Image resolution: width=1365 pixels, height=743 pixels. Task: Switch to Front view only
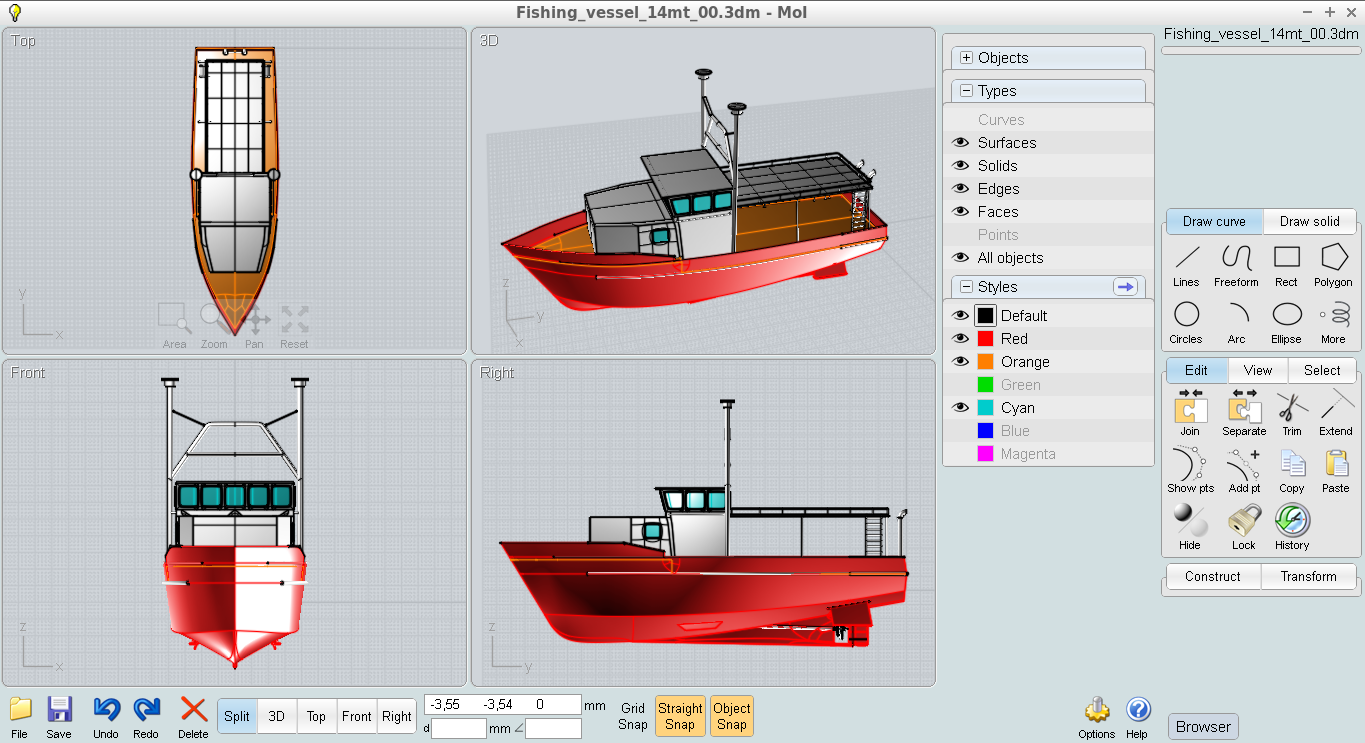[357, 716]
